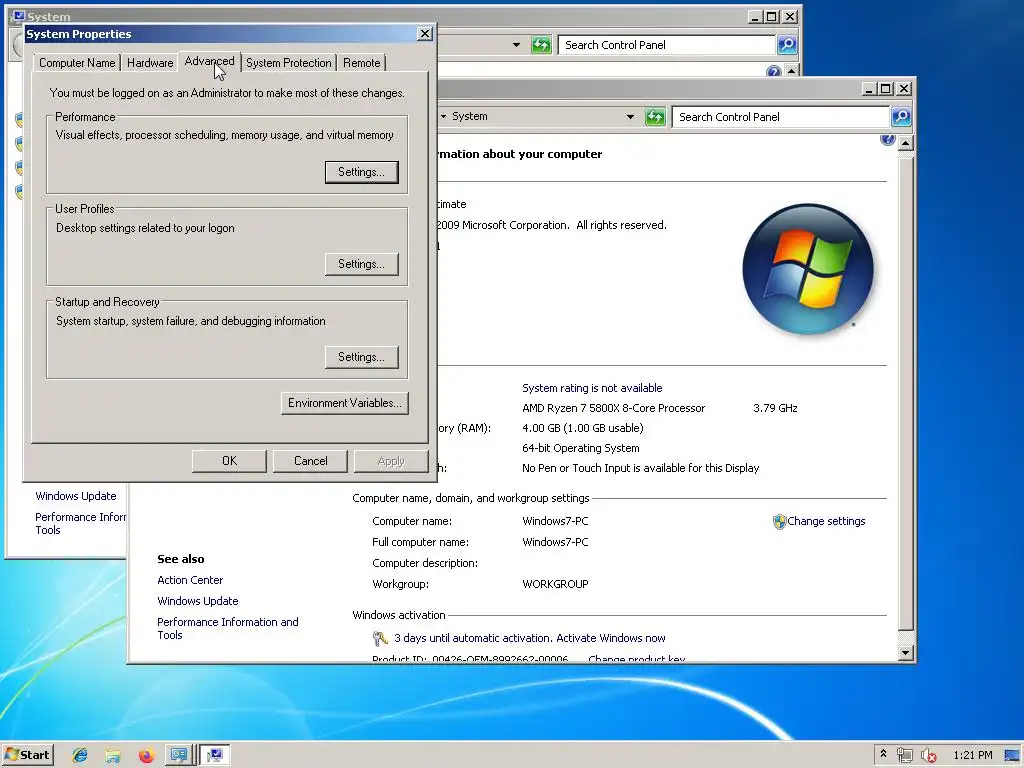The height and width of the screenshot is (768, 1024).
Task: Cancel the System Properties dialog
Action: (x=310, y=460)
